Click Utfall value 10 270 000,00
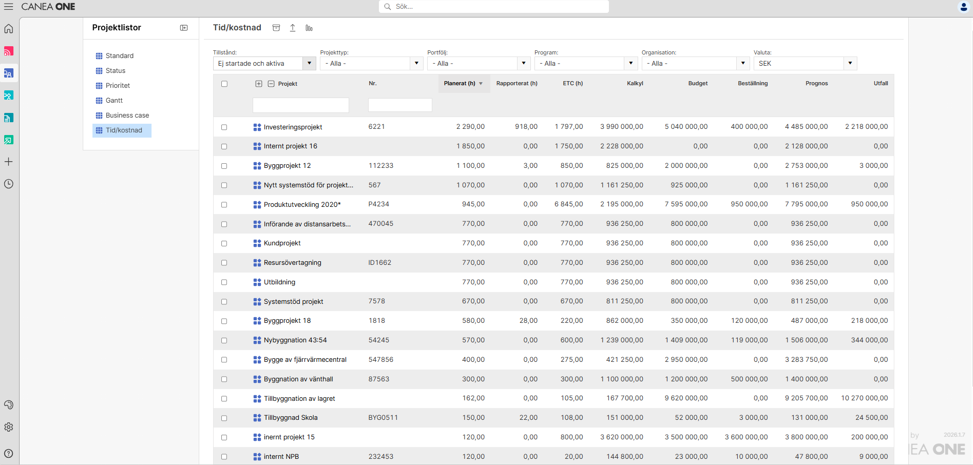 [864, 399]
